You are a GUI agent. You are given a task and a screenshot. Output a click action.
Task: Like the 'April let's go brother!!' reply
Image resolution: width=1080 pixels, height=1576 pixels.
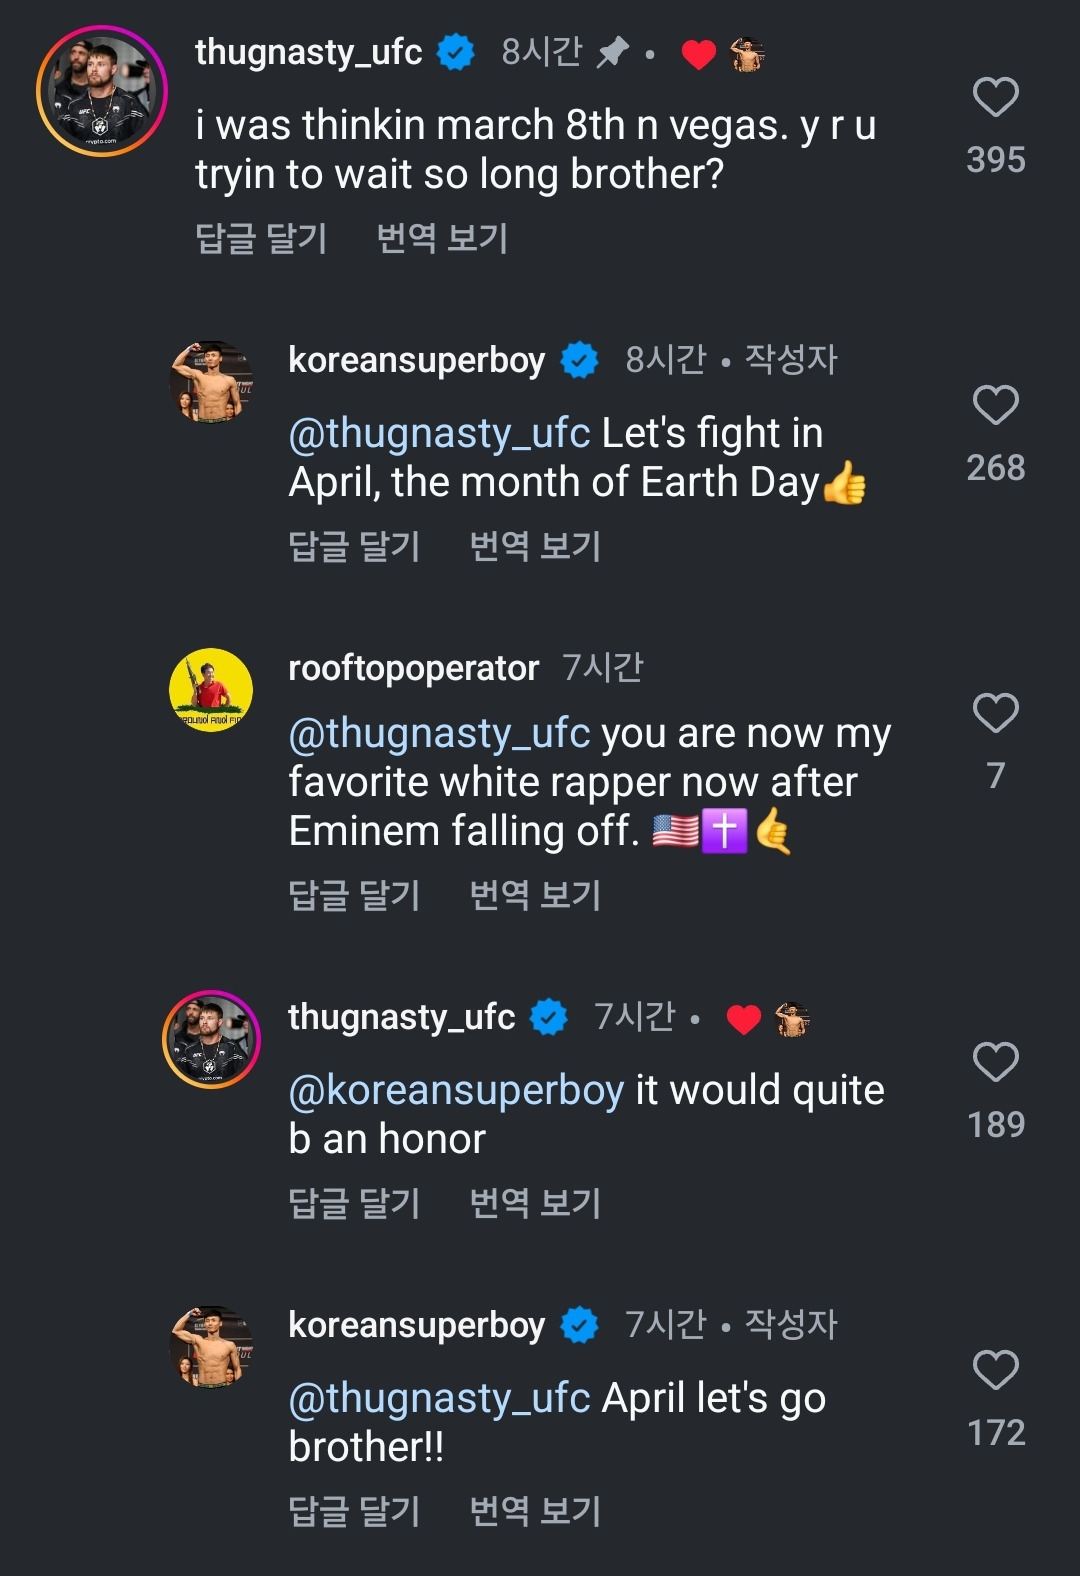[x=995, y=1370]
